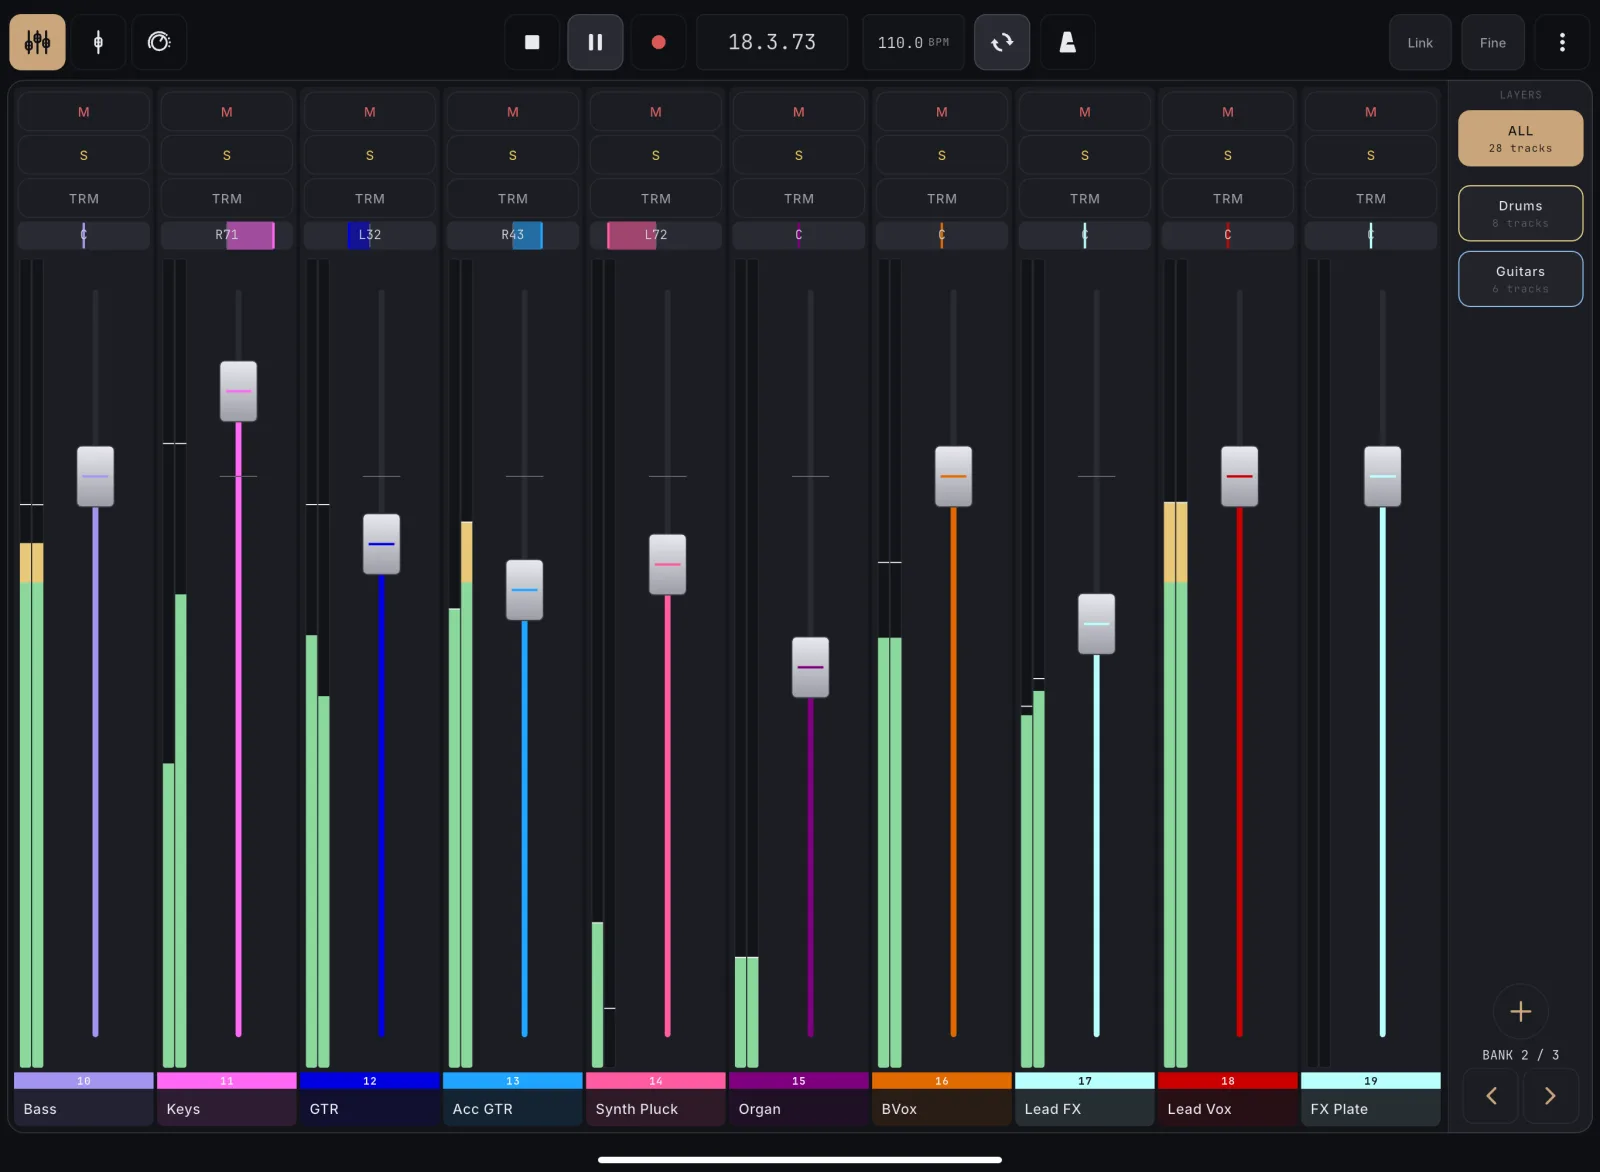
Task: Click the Synth Pluck pan control L72
Action: (x=656, y=235)
